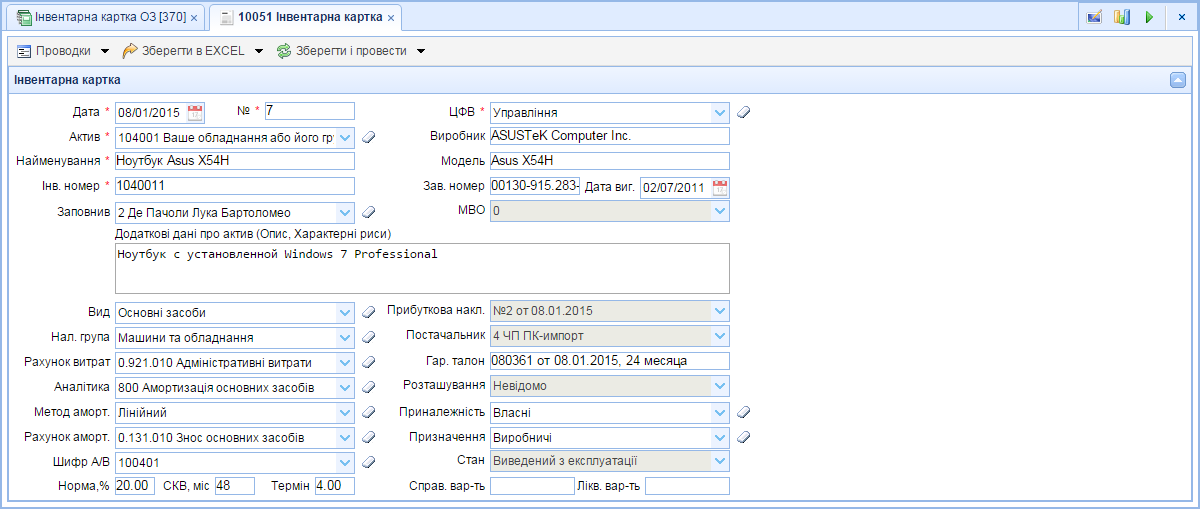Open the calendar picker for the Дата field
The image size is (1200, 509).
point(195,112)
